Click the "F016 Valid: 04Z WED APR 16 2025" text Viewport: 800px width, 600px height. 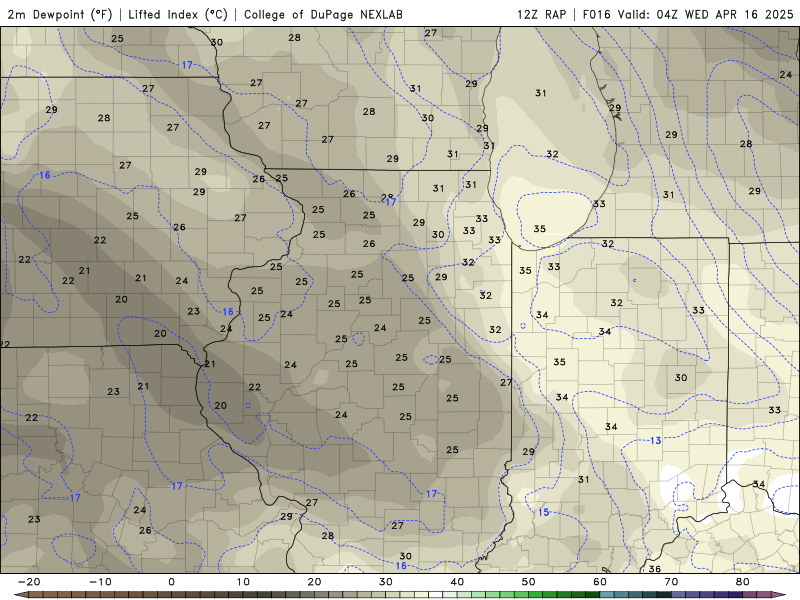click(x=688, y=14)
